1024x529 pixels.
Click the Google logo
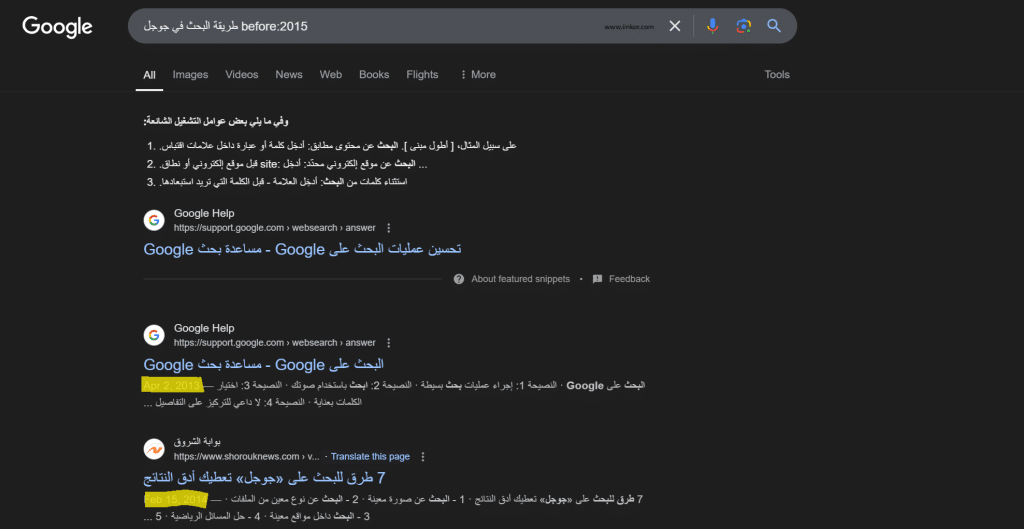(57, 27)
